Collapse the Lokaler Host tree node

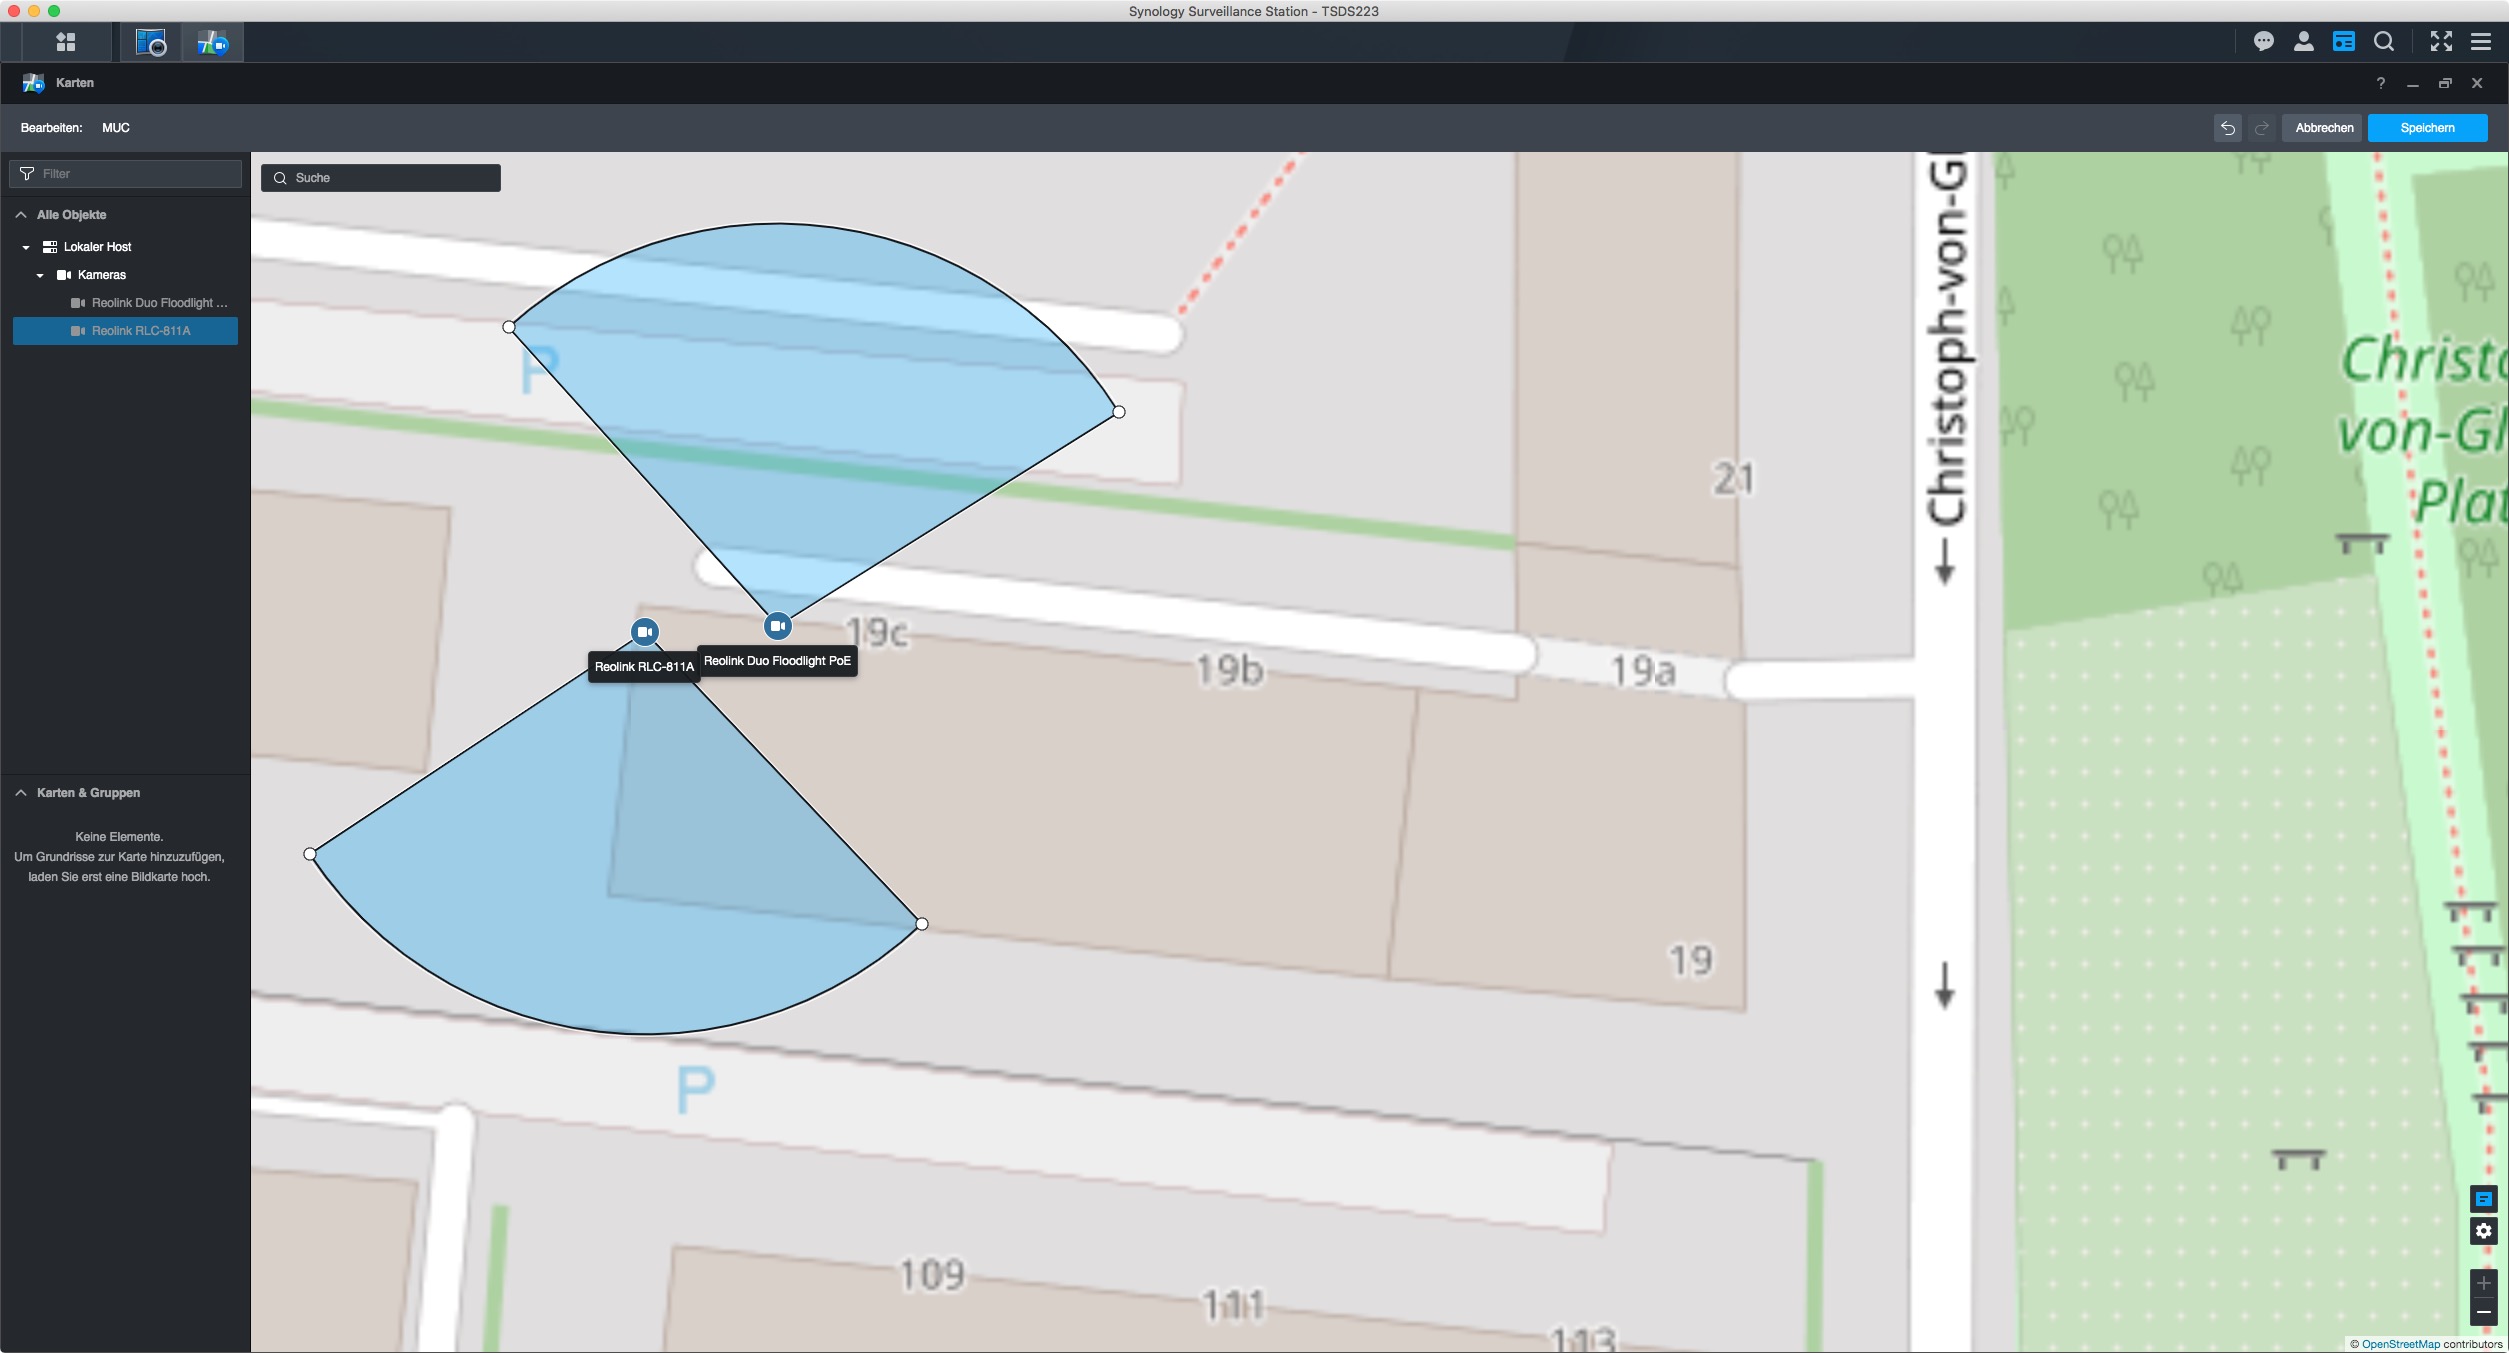pos(26,247)
